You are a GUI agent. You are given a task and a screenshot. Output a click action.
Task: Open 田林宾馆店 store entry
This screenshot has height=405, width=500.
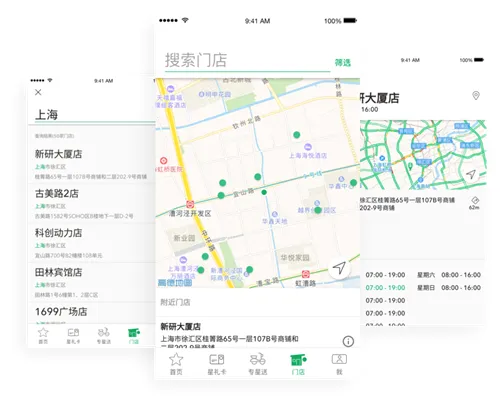(92, 282)
